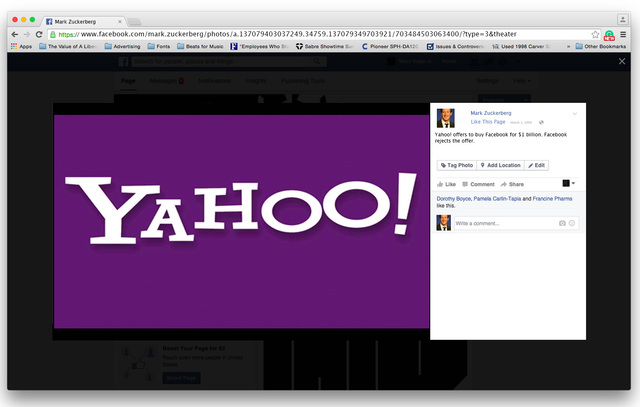Open the dimmed Insights tab
640x407 pixels.
click(256, 81)
